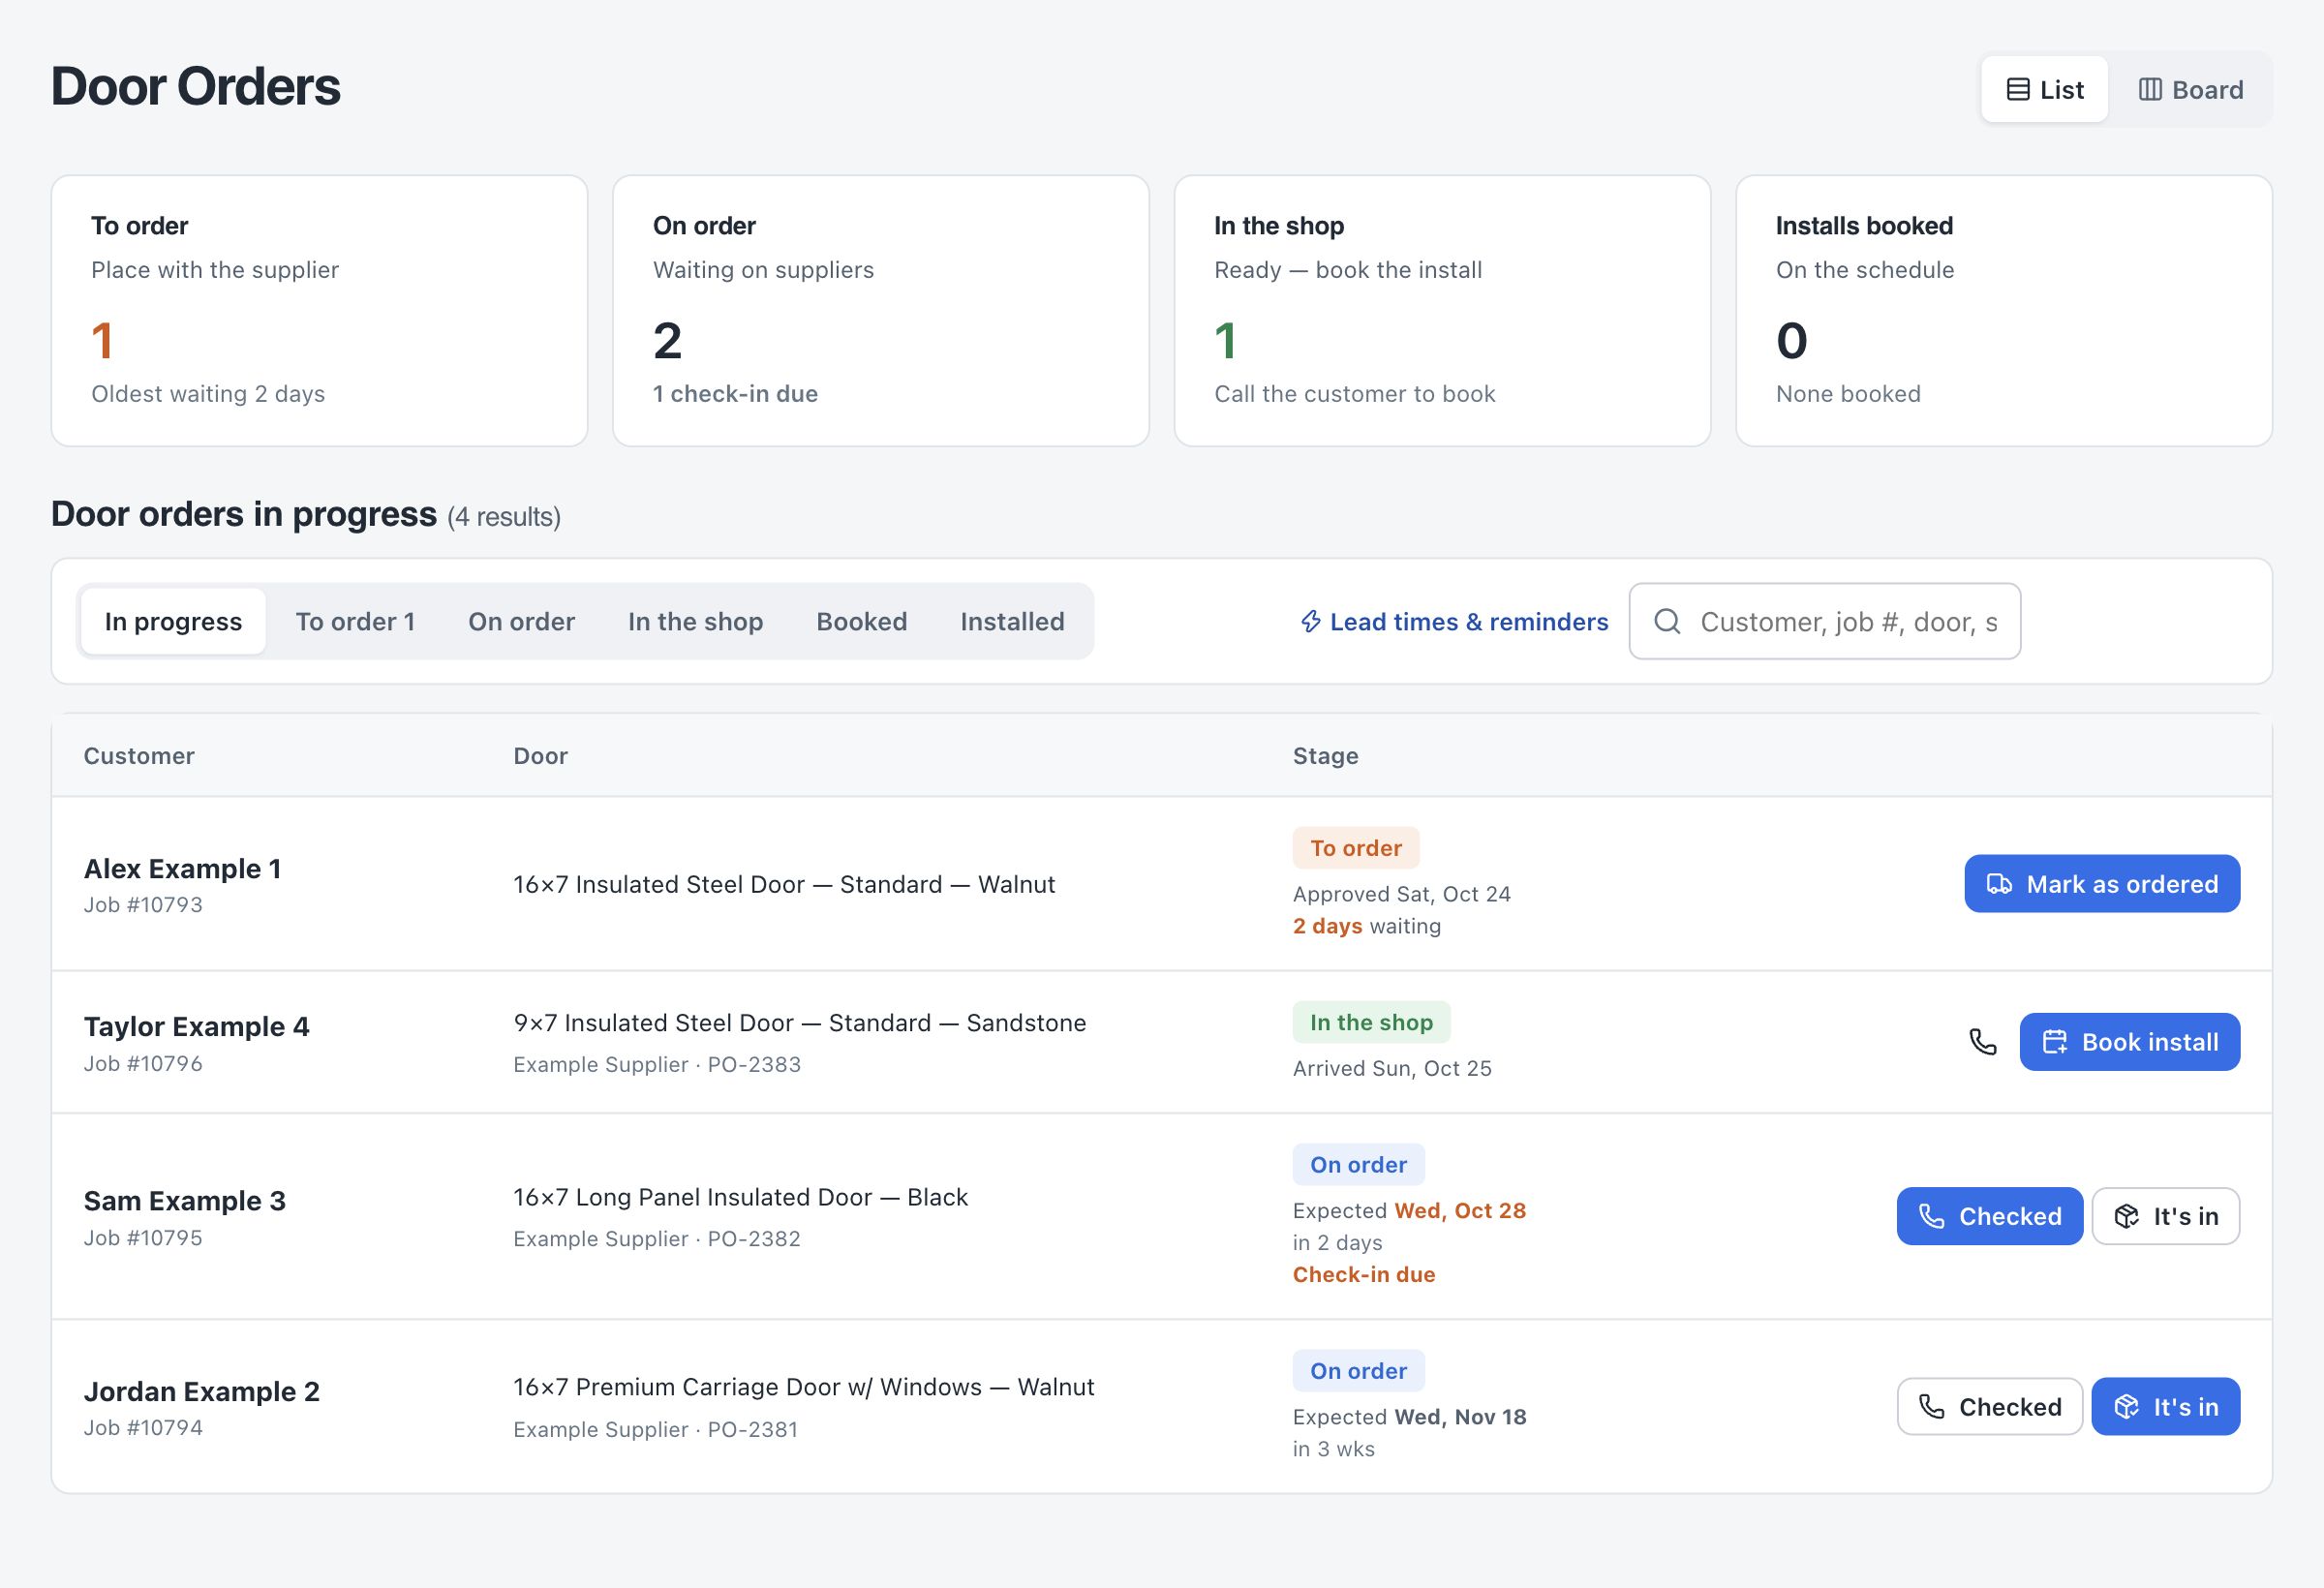
Task: Click the To order summary card
Action: pyautogui.click(x=319, y=311)
